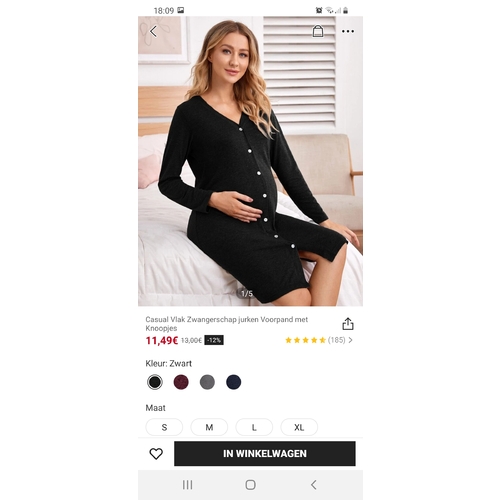Select the black color swatch

pos(155,382)
